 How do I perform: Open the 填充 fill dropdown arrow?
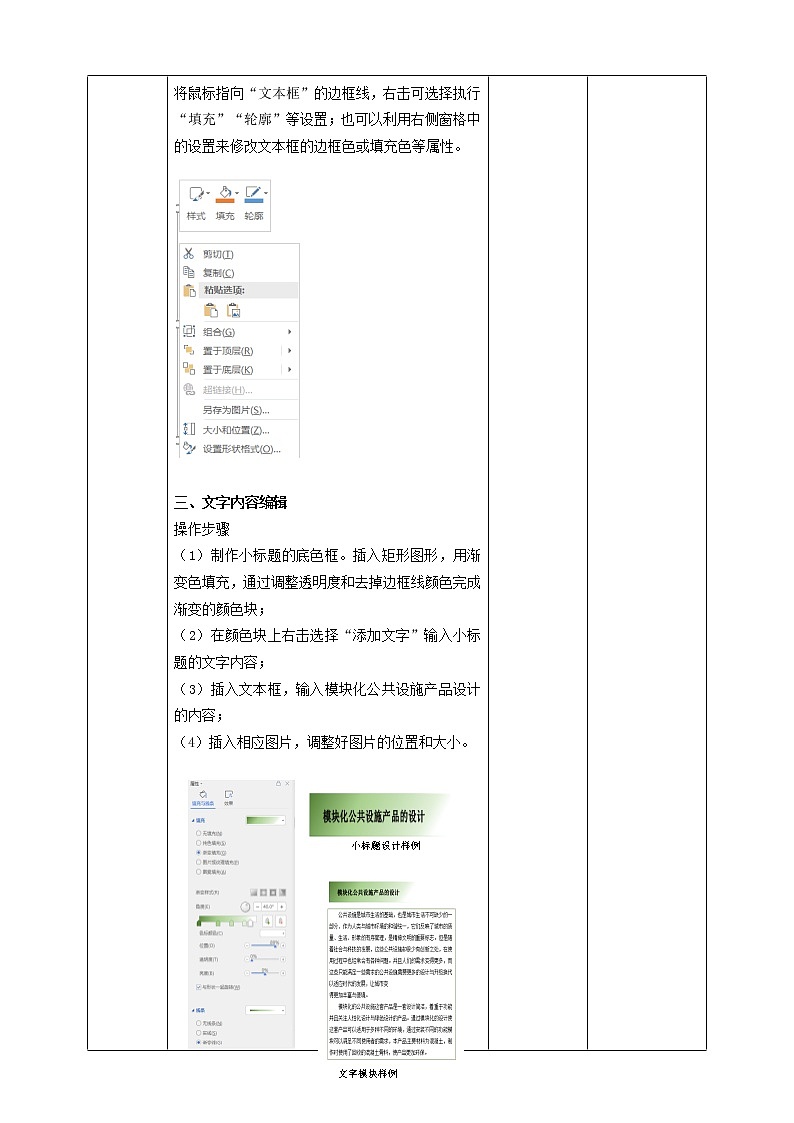coord(237,193)
